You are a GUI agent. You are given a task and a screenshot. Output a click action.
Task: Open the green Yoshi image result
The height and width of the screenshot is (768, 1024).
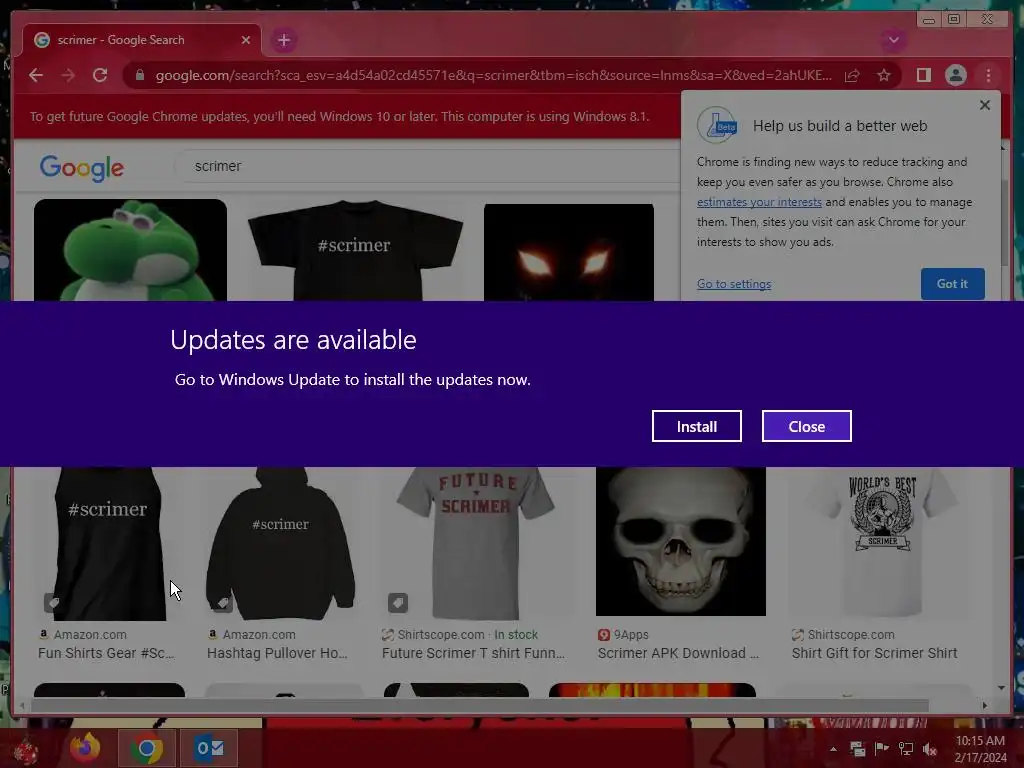tap(130, 250)
